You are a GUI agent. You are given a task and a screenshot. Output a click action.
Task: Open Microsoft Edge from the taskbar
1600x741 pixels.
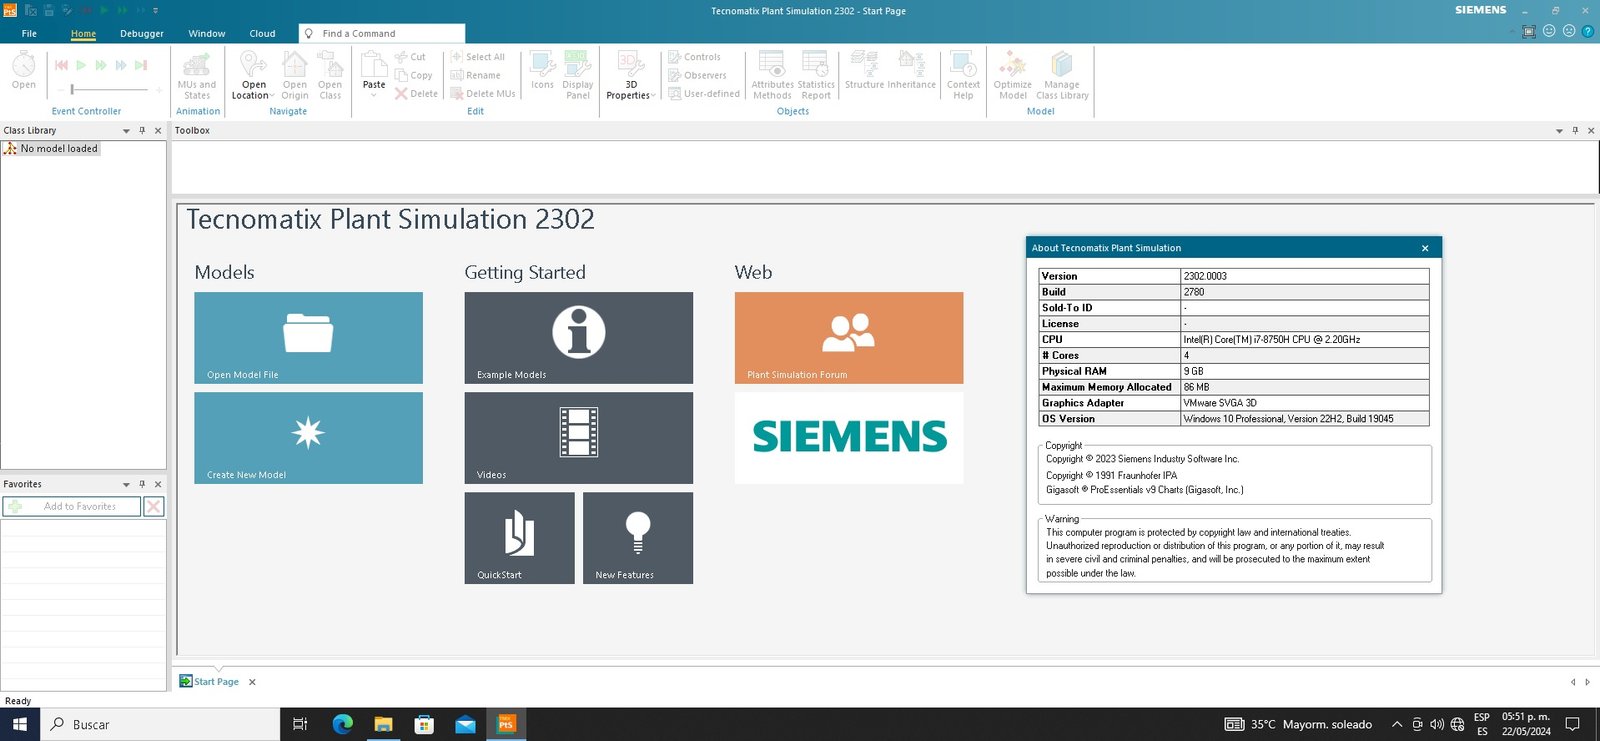pyautogui.click(x=342, y=724)
